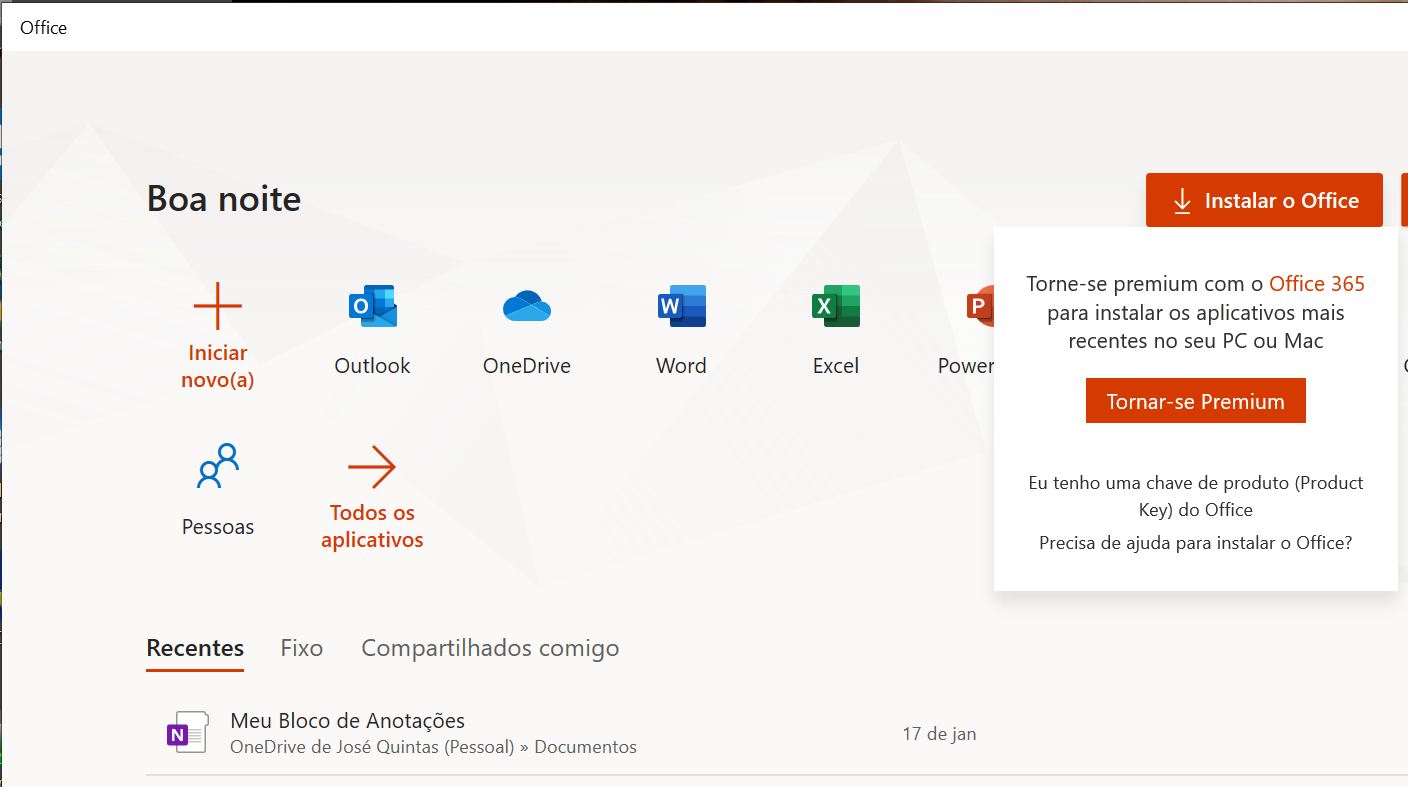Select the Recentes tab
The height and width of the screenshot is (787, 1408).
(x=195, y=648)
